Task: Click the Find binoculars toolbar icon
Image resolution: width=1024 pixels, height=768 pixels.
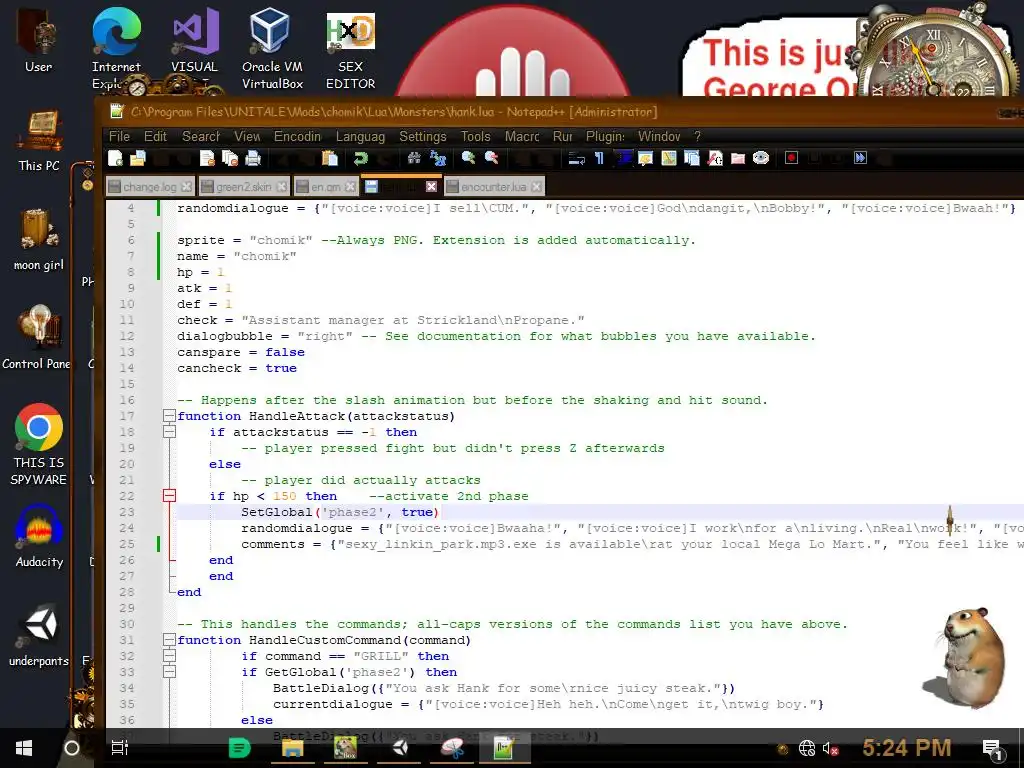Action: (414, 158)
